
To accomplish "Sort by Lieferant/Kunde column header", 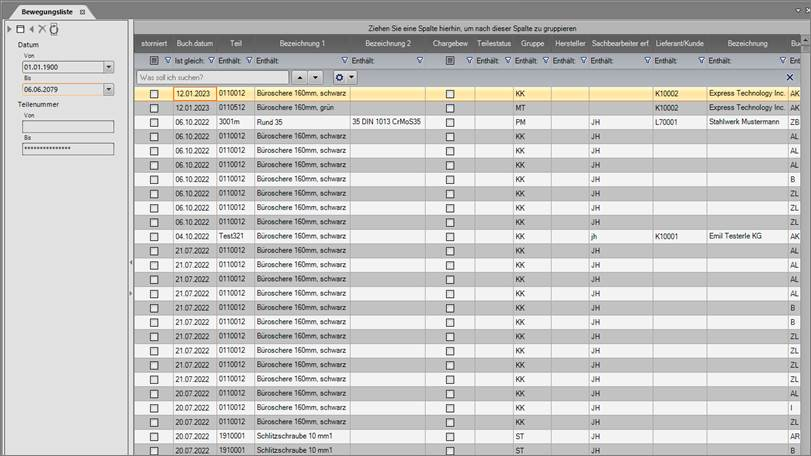I will point(680,44).
